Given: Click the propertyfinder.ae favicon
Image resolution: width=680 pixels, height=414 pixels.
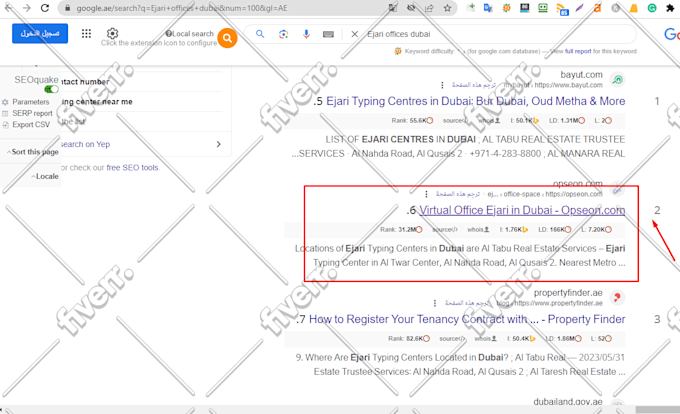Looking at the screenshot, I should (617, 297).
